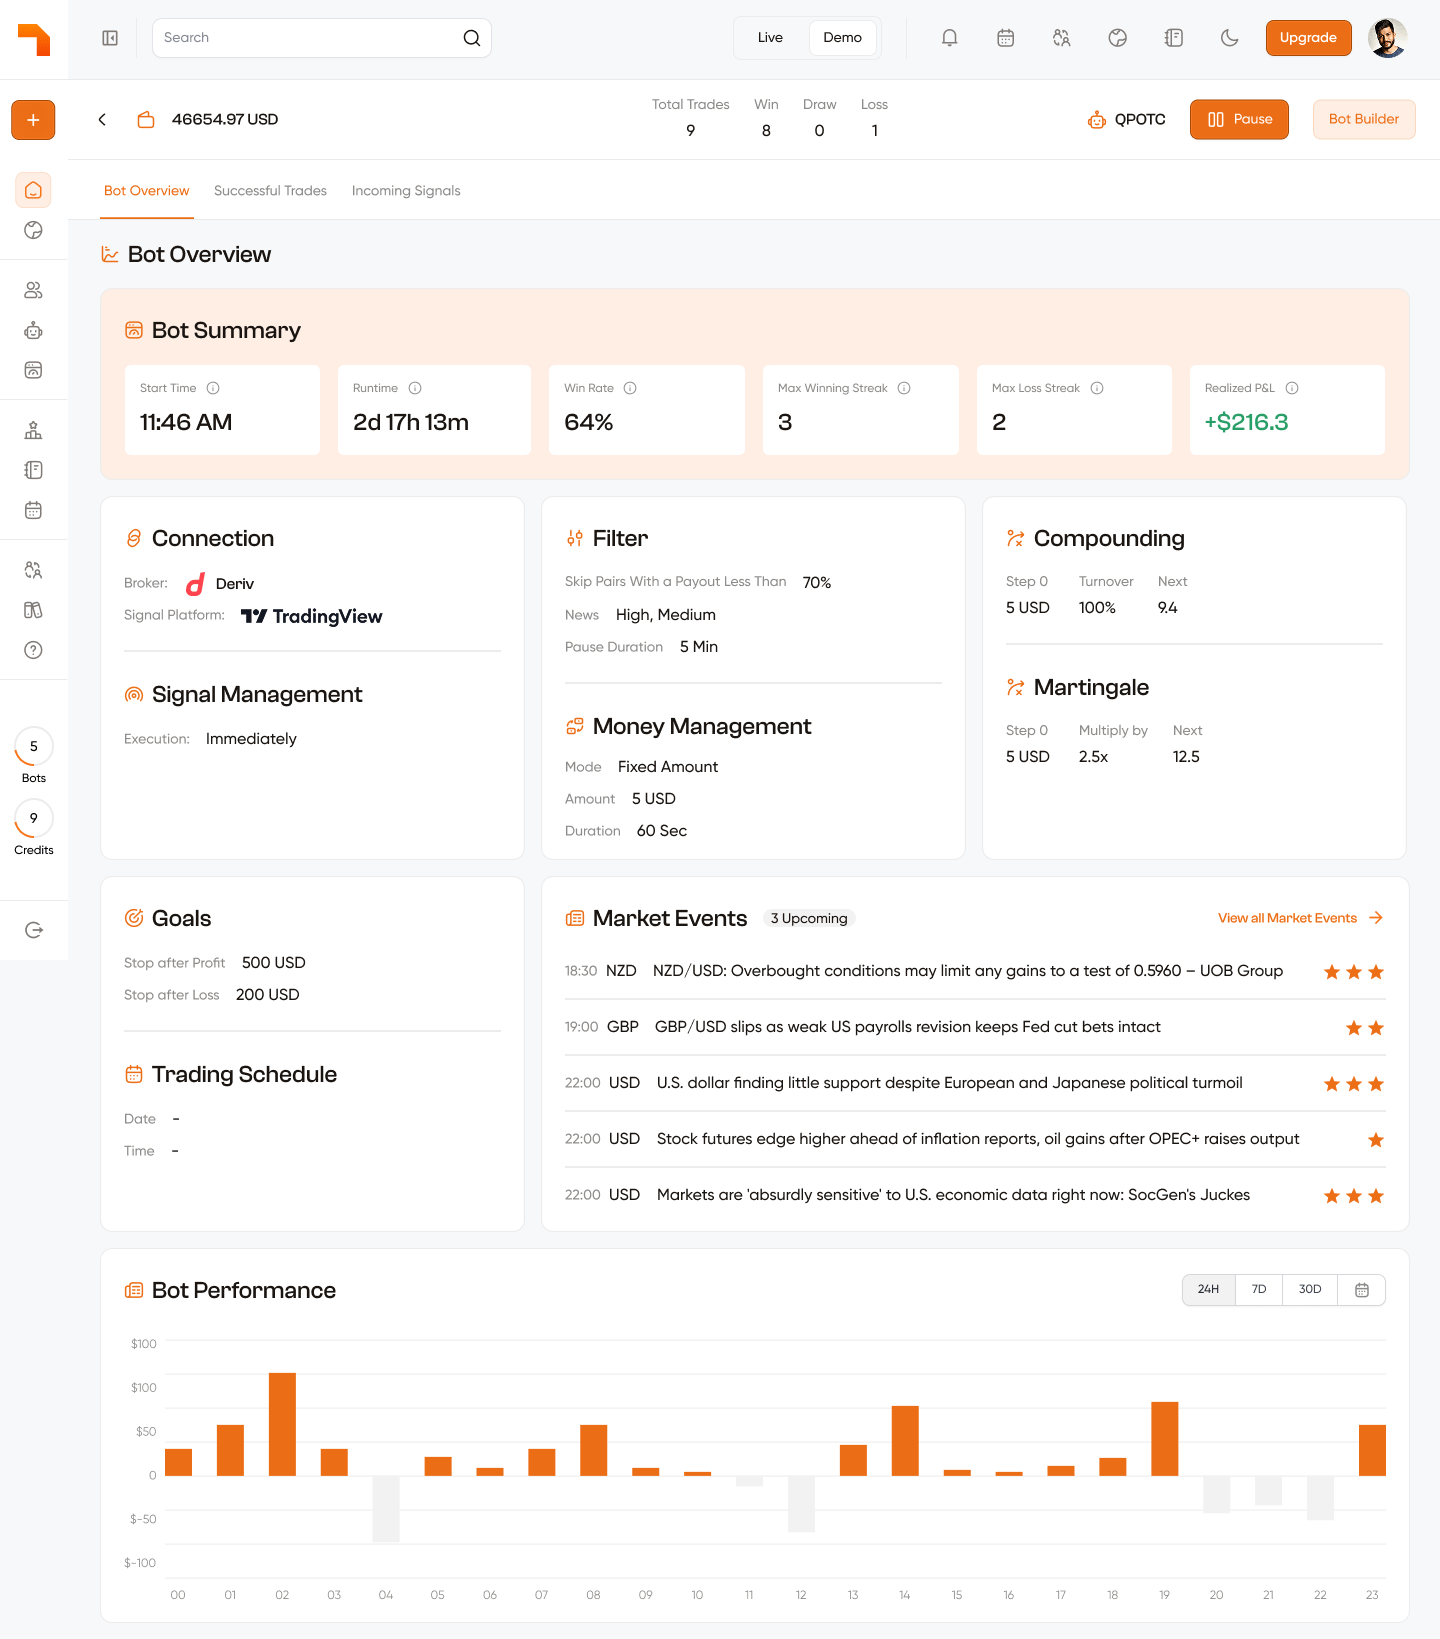Open the robot bots icon in sidebar

point(33,330)
